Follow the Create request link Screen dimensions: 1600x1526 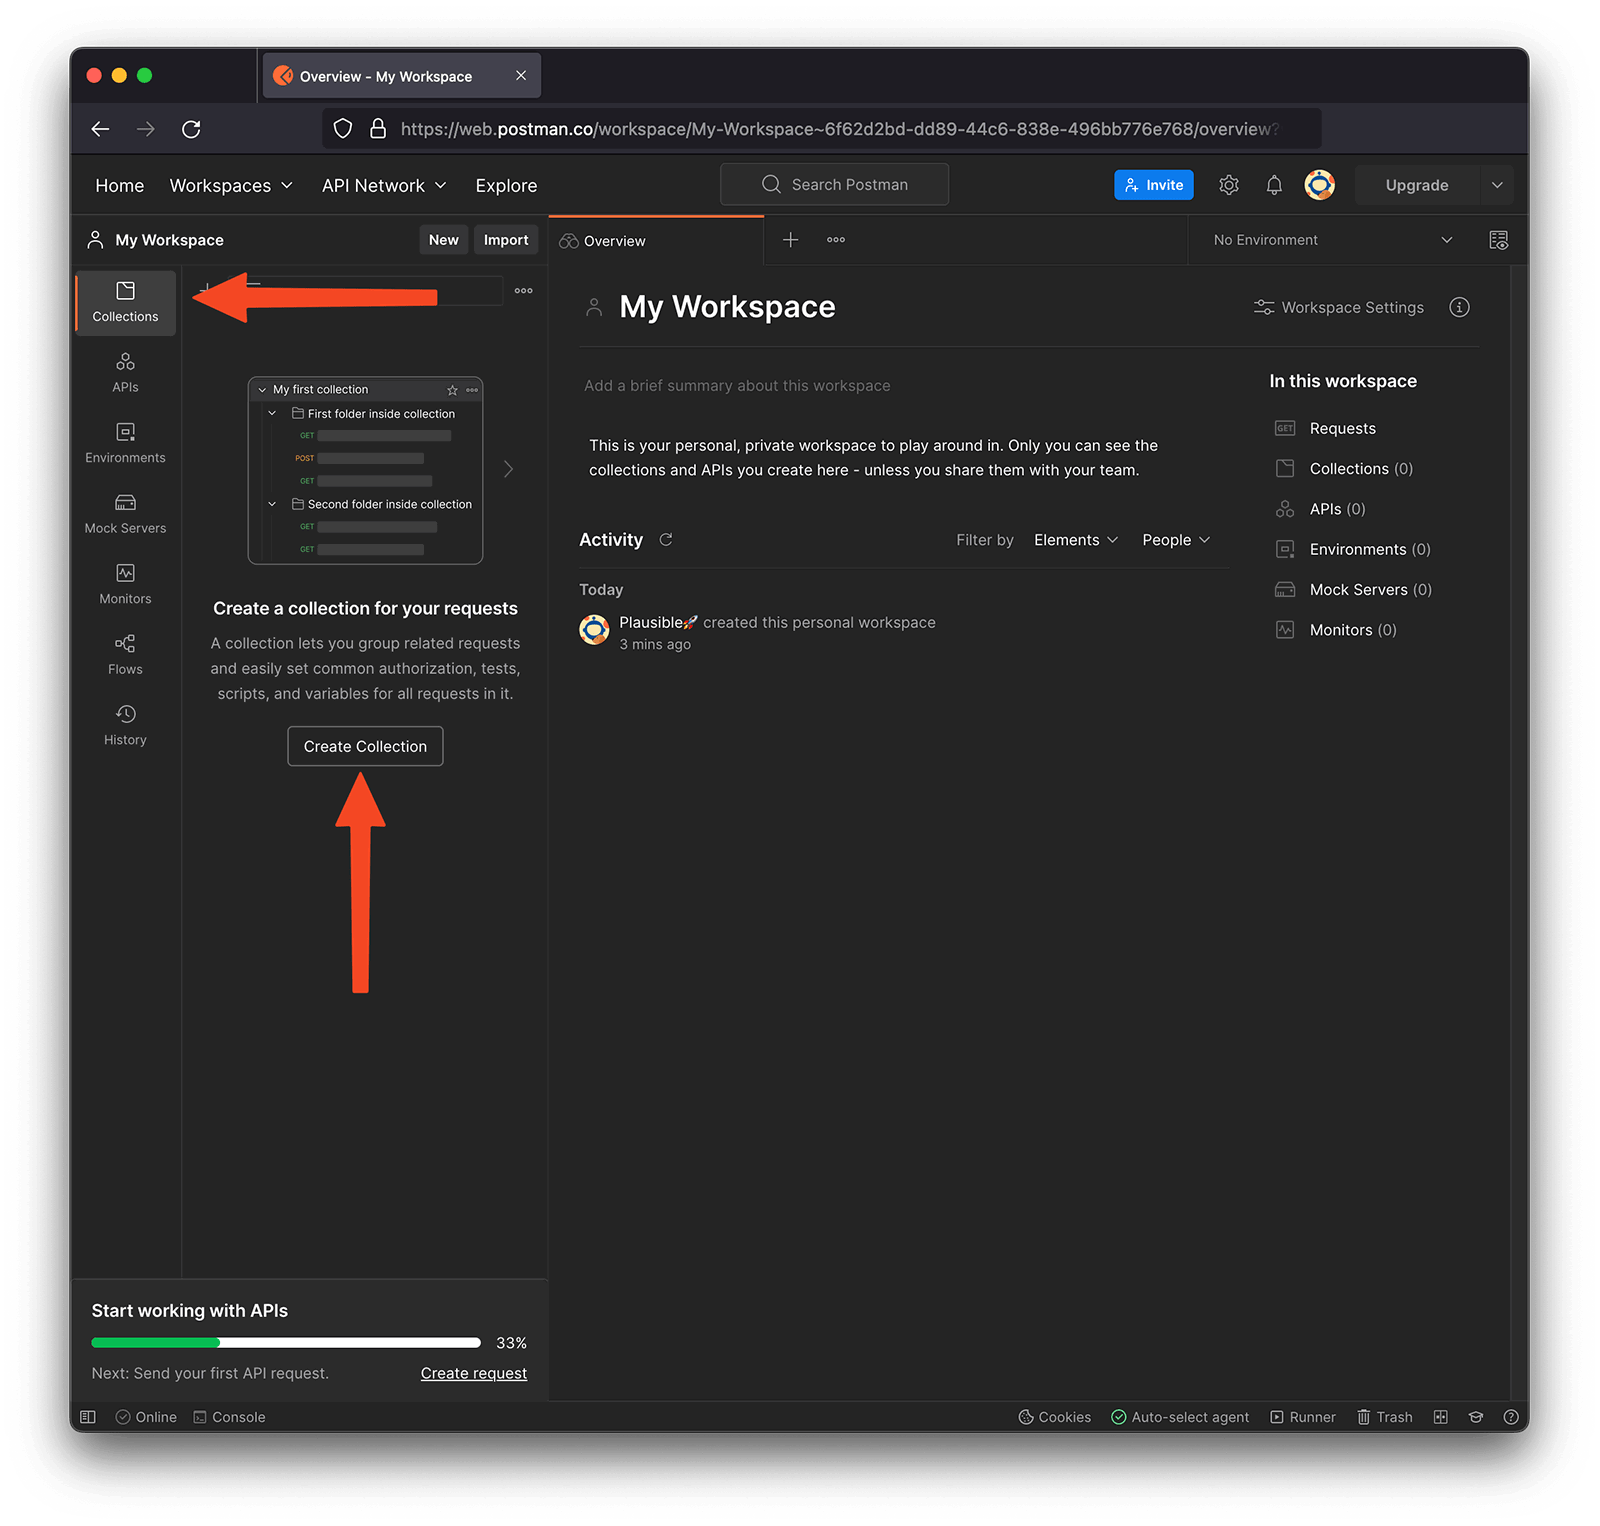473,1373
